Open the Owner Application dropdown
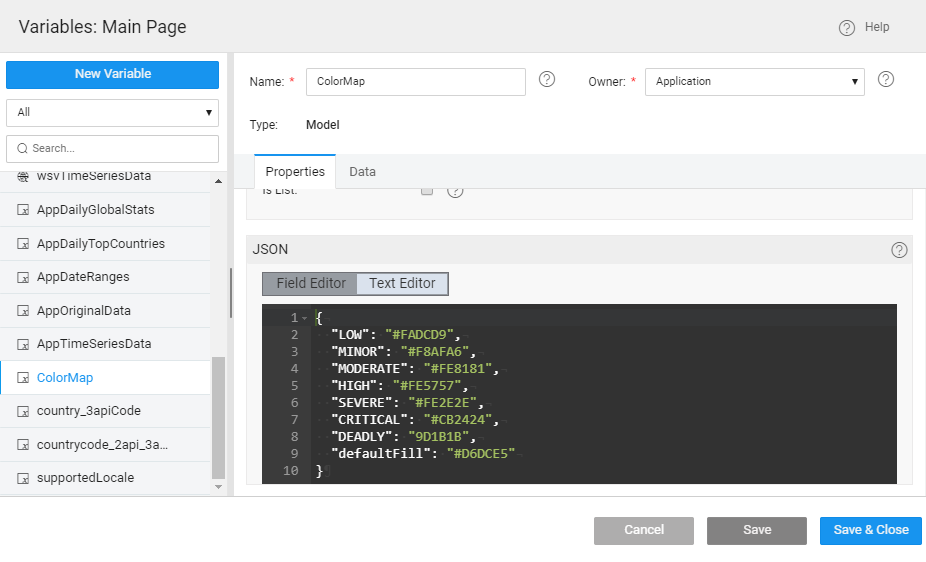The width and height of the screenshot is (926, 562). click(754, 82)
